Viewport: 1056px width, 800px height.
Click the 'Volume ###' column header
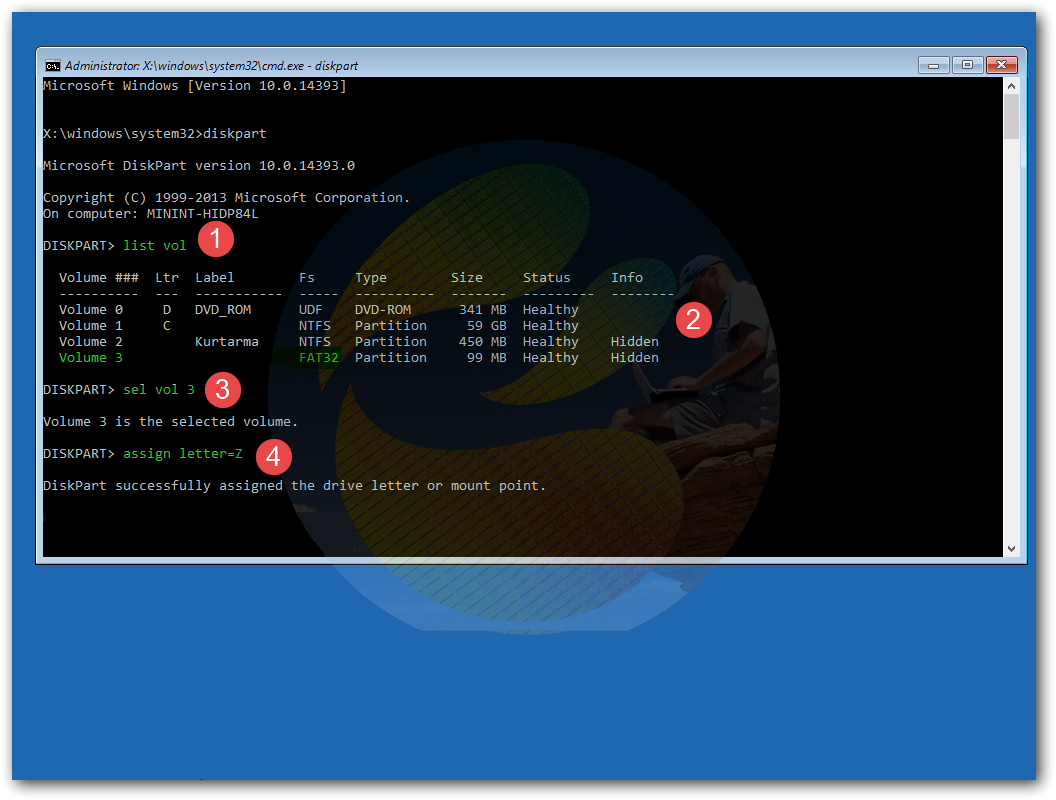tap(98, 277)
